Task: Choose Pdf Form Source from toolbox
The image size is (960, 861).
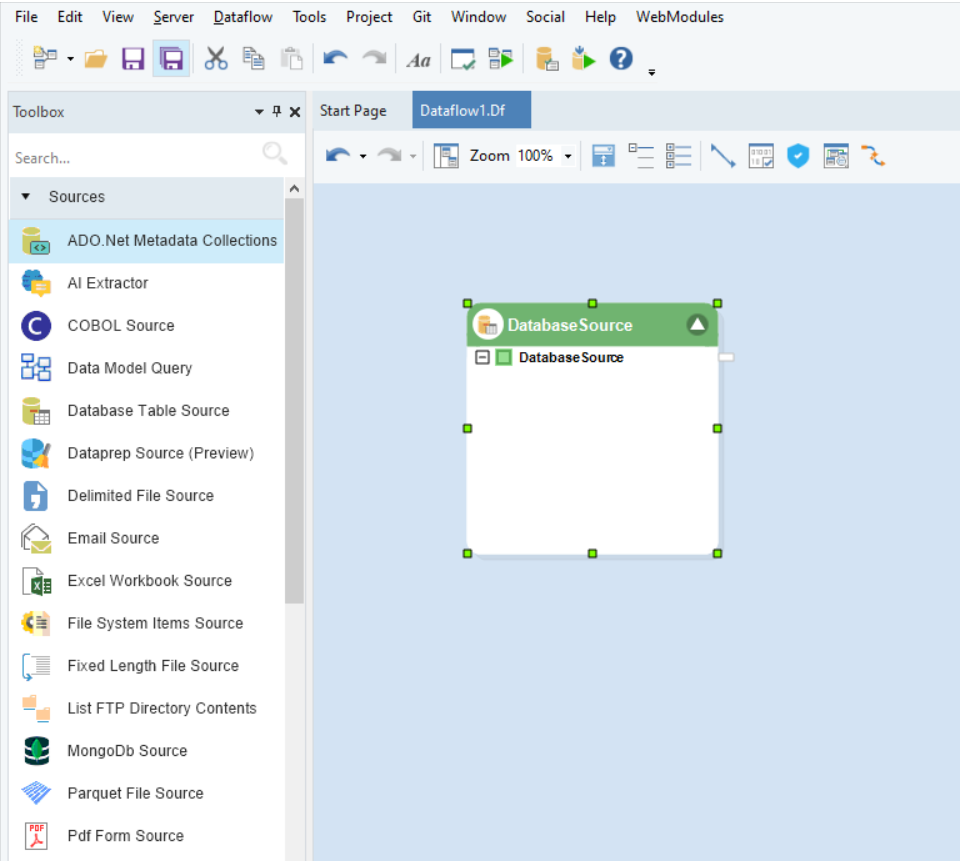Action: click(x=125, y=836)
